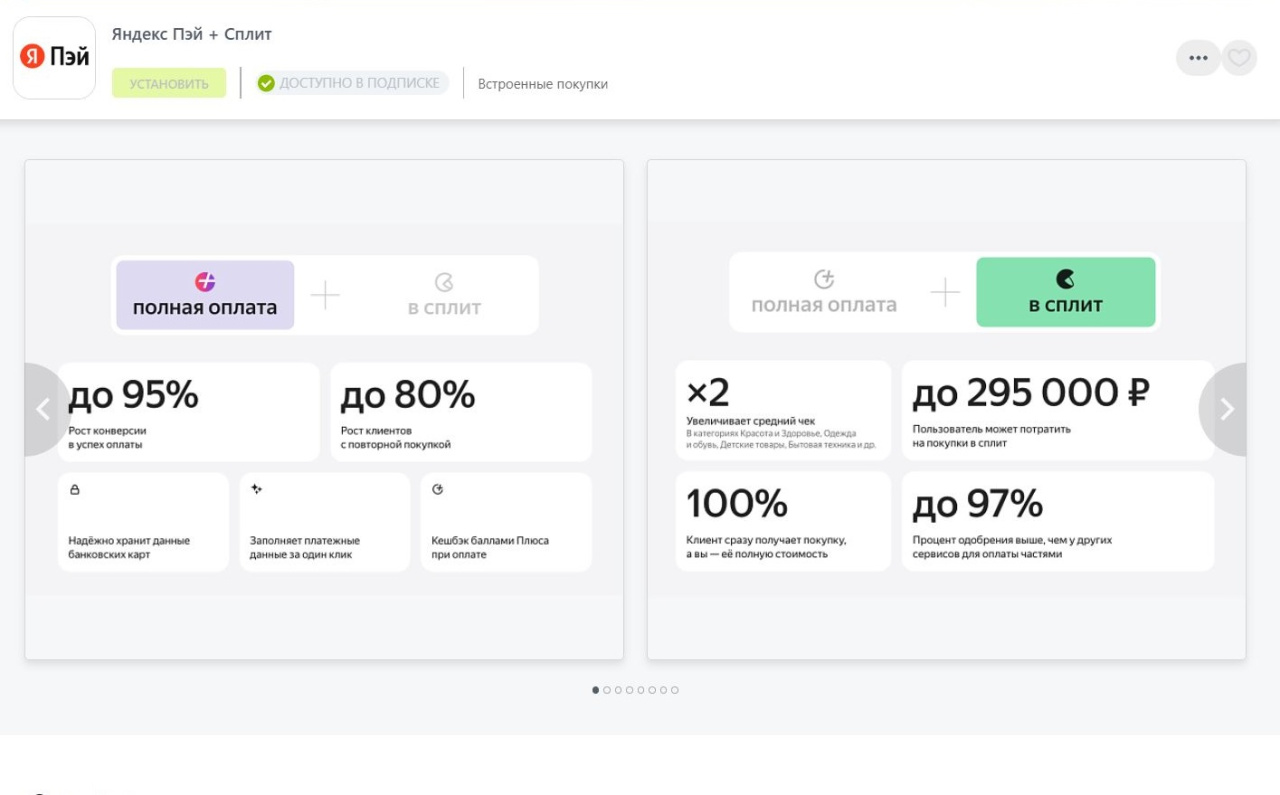
Task: Click the pie icon in green в сплит tile
Action: [x=1066, y=279]
